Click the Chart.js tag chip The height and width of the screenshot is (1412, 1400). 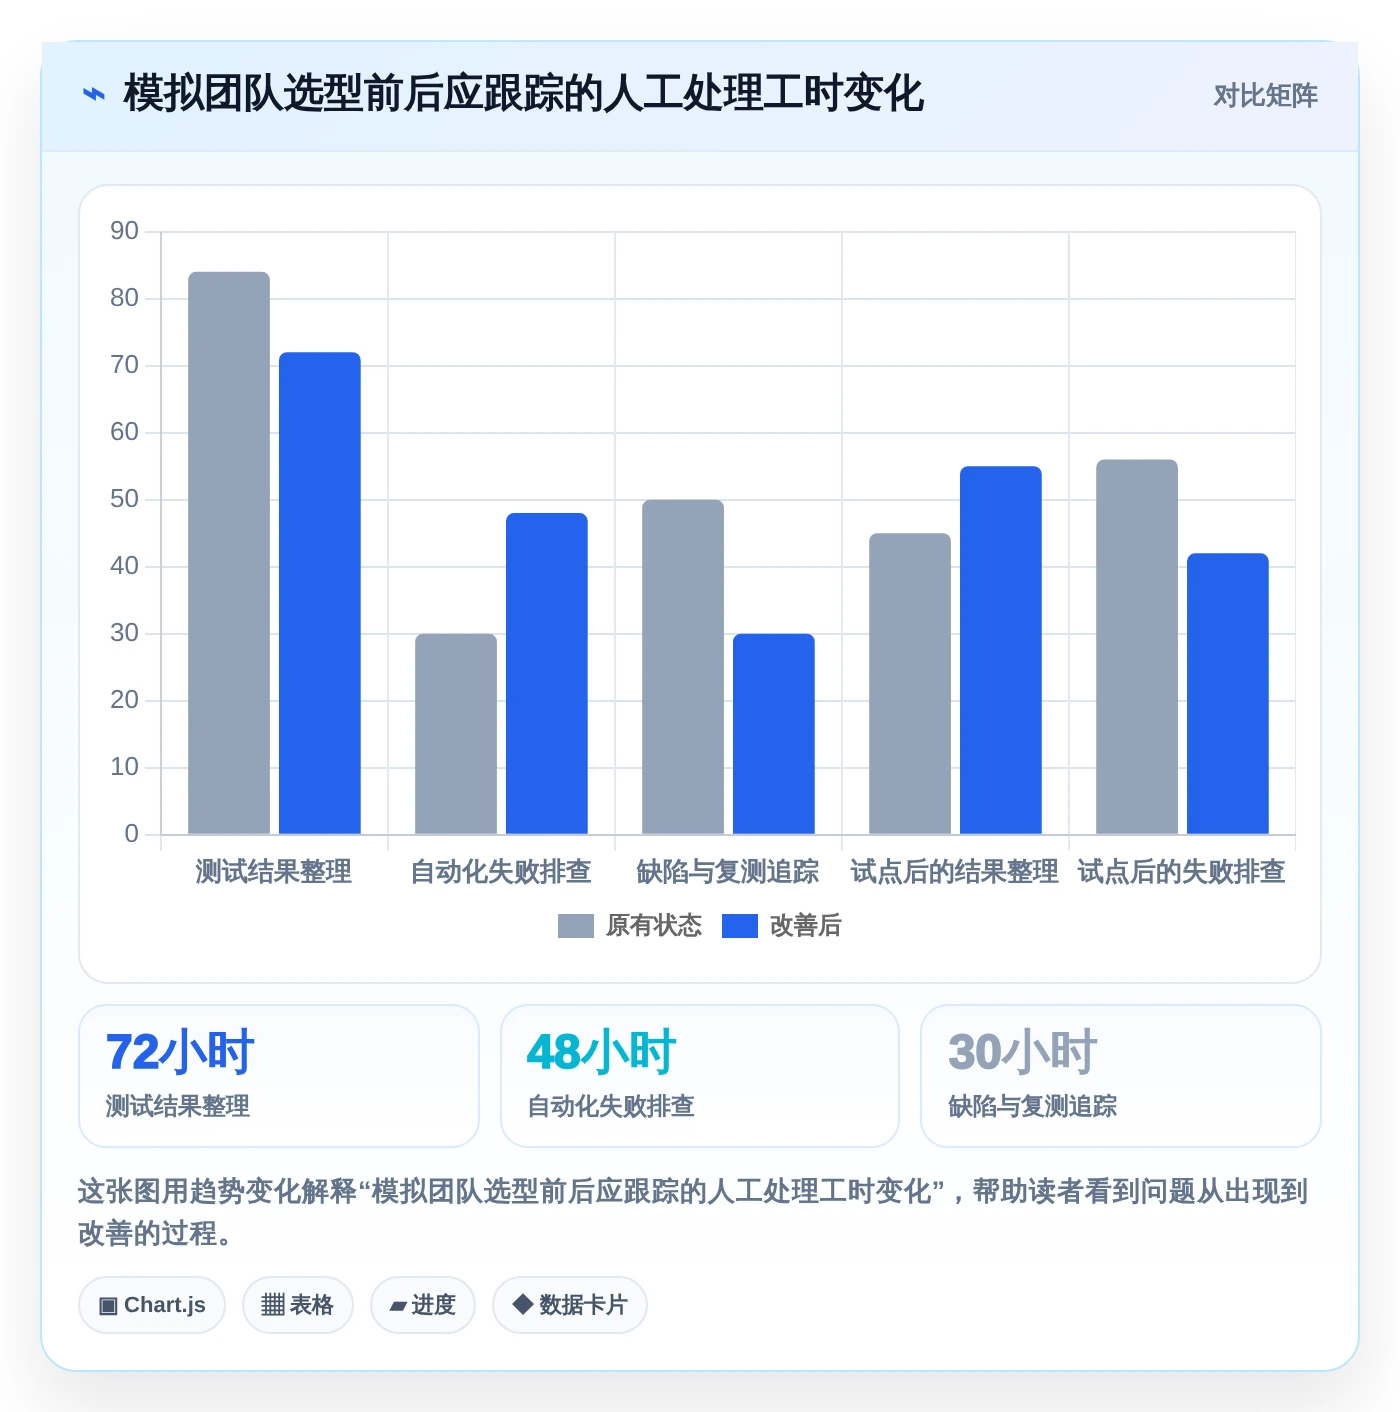point(152,1305)
